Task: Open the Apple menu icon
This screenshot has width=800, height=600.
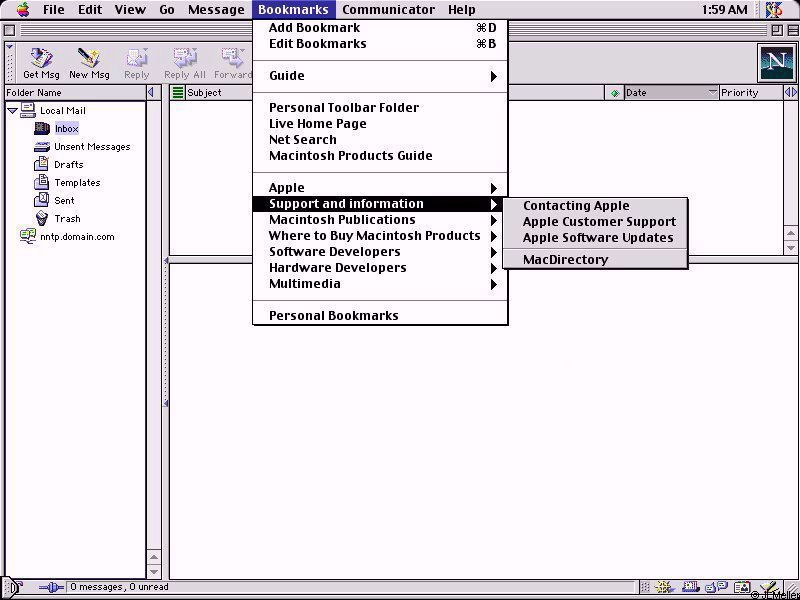Action: tap(22, 9)
